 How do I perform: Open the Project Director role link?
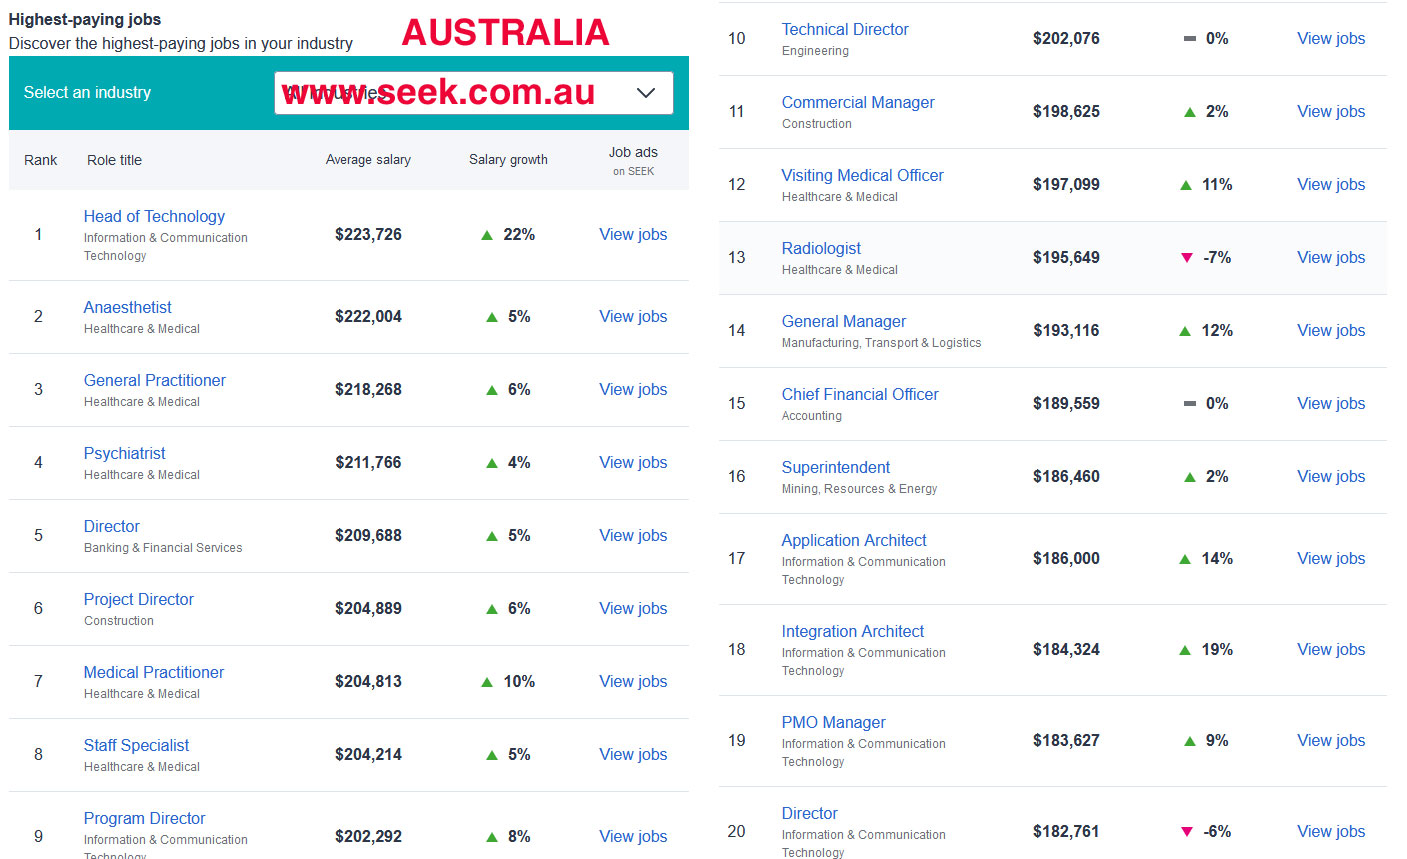138,599
